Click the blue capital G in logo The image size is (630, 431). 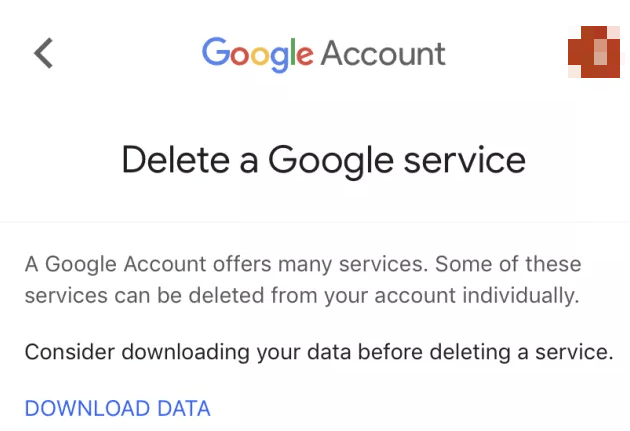[214, 53]
